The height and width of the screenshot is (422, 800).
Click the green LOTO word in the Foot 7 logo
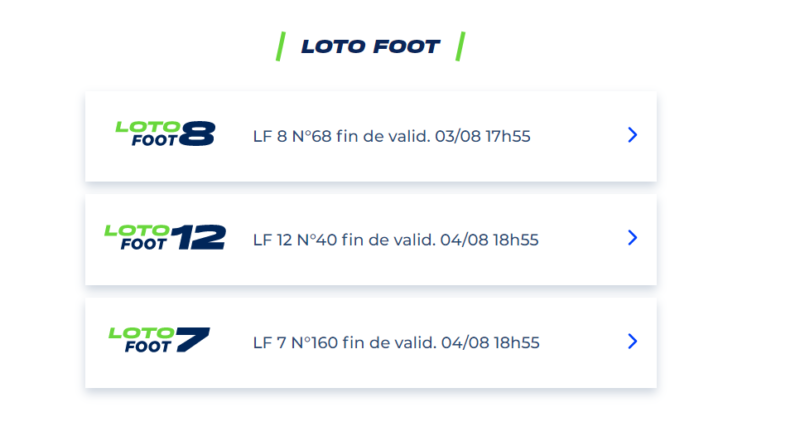[141, 333]
